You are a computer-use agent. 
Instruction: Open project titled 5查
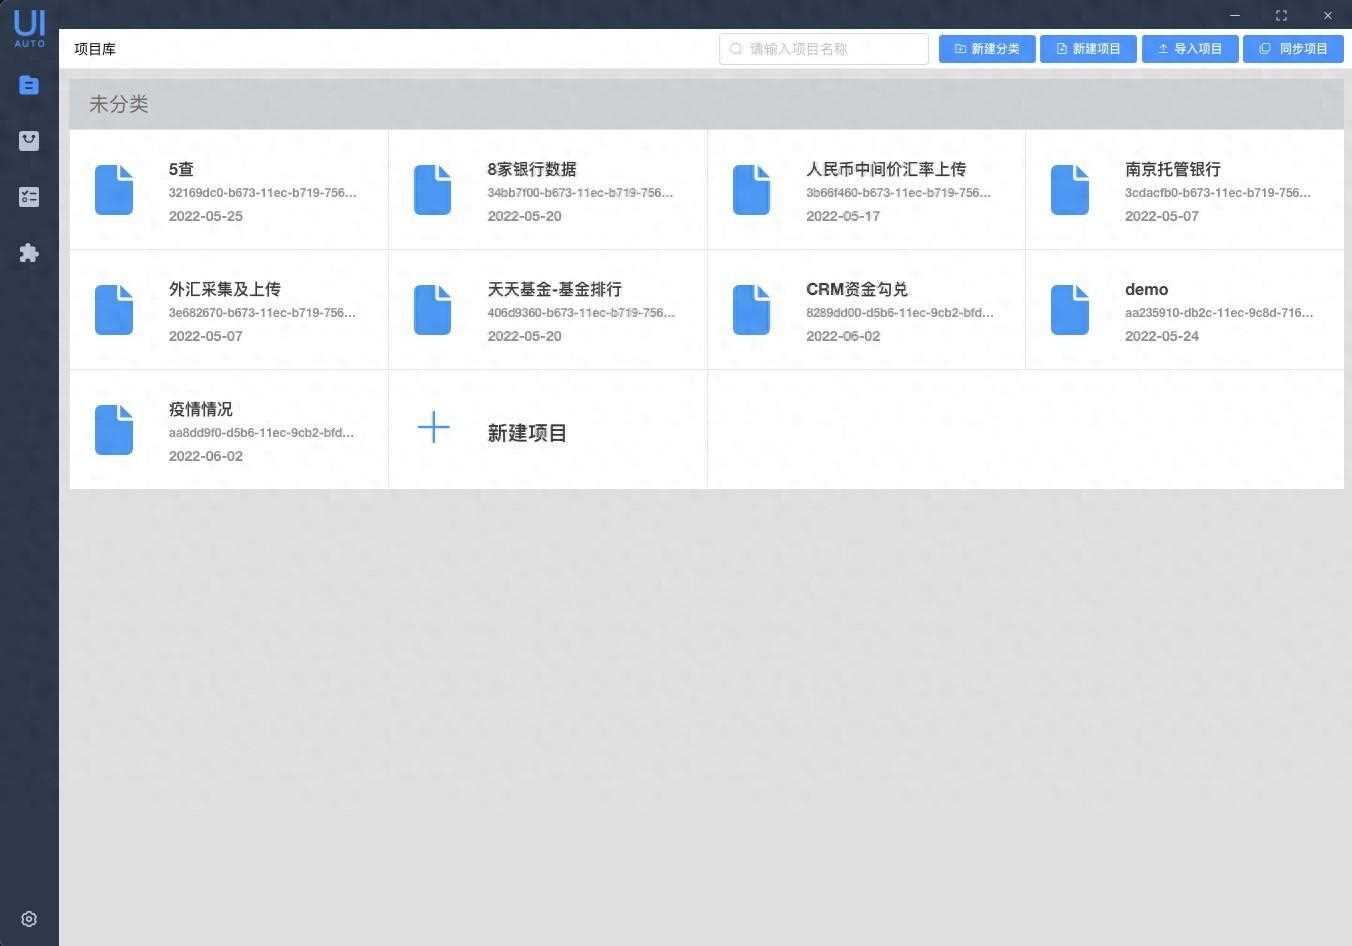[x=181, y=169]
